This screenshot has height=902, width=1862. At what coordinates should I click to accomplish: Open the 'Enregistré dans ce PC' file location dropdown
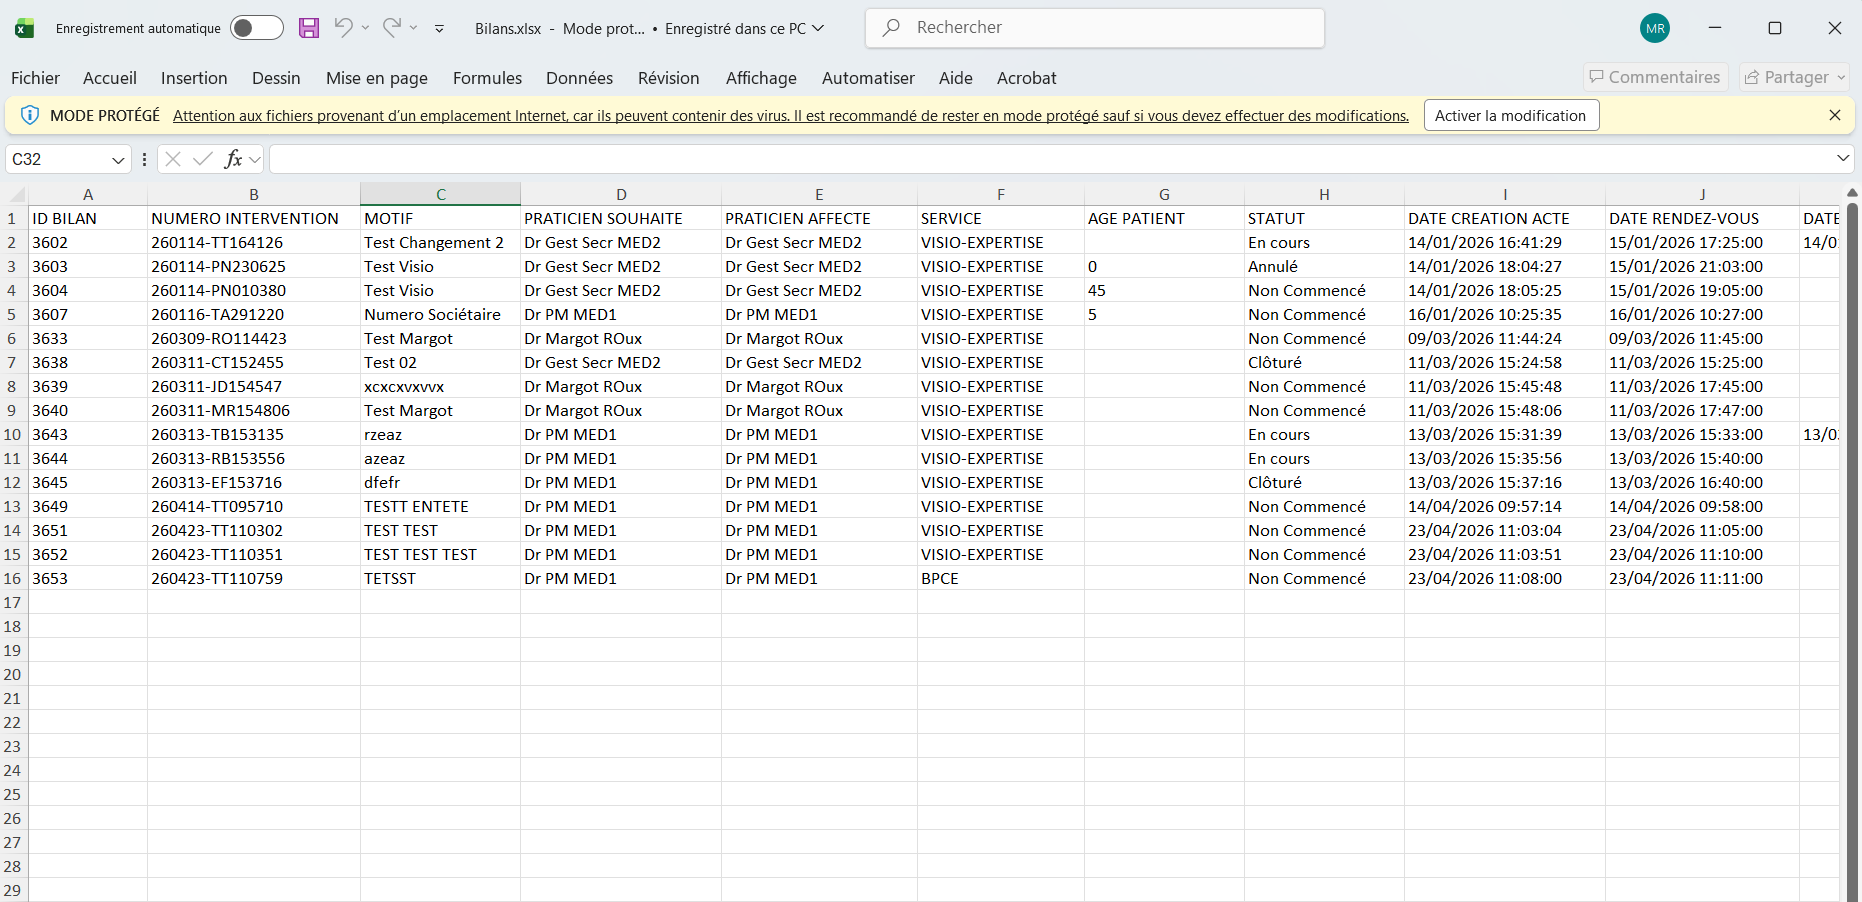point(744,28)
